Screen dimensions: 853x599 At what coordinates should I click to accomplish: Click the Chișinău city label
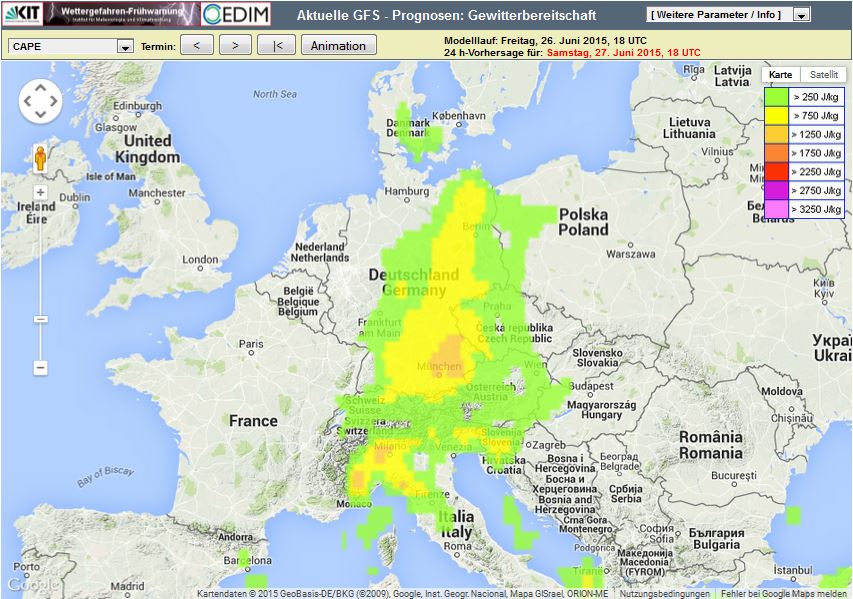coord(792,418)
